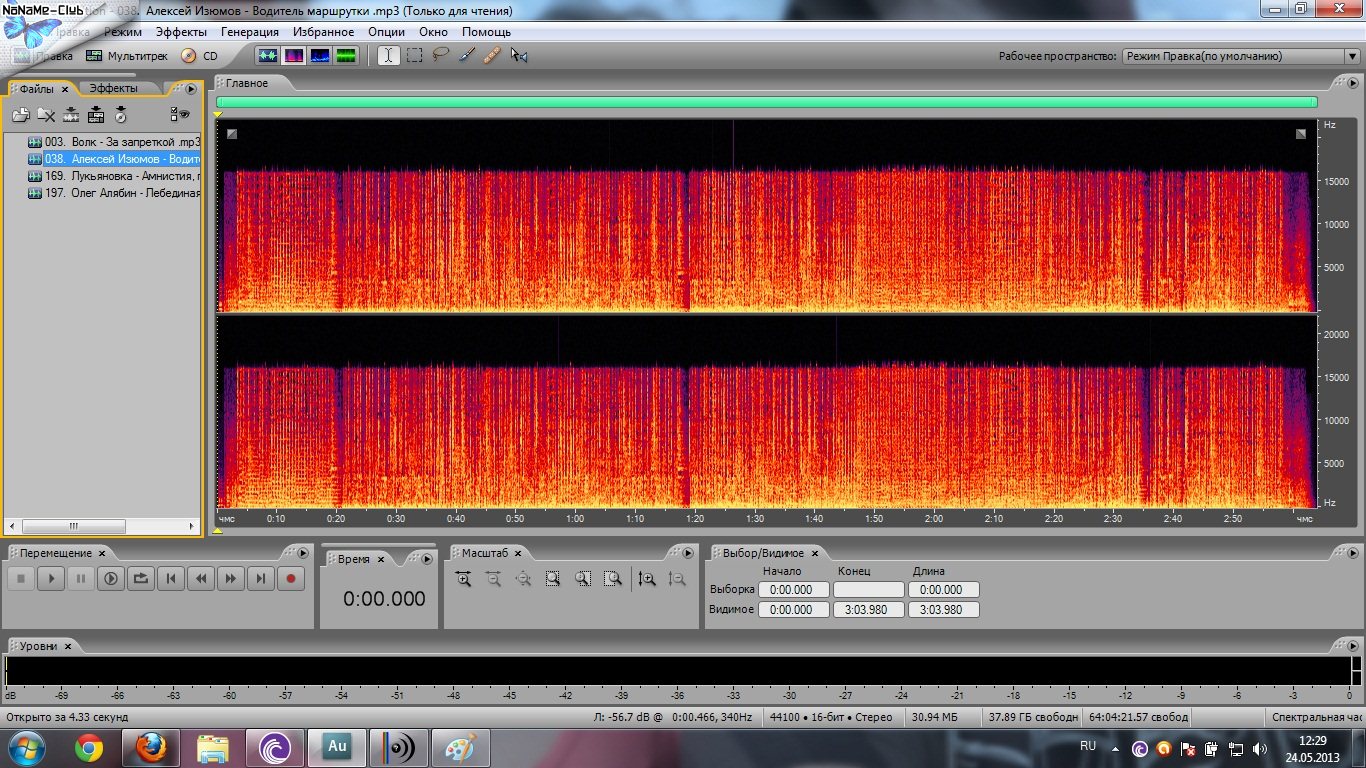Click Выборка Длина time field

[943, 590]
